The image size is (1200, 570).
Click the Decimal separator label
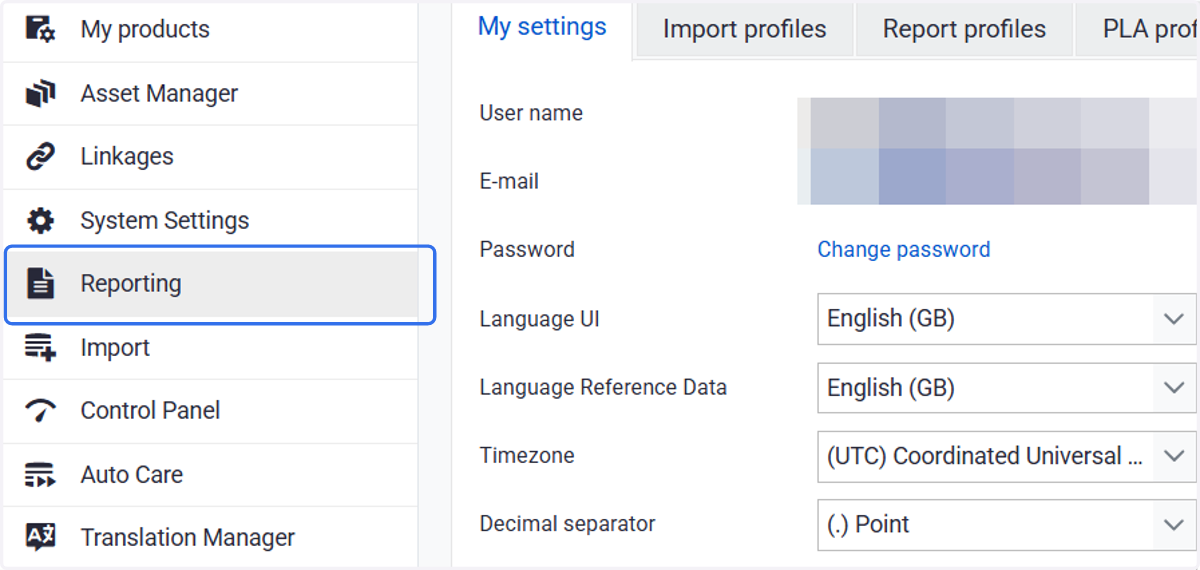[567, 524]
